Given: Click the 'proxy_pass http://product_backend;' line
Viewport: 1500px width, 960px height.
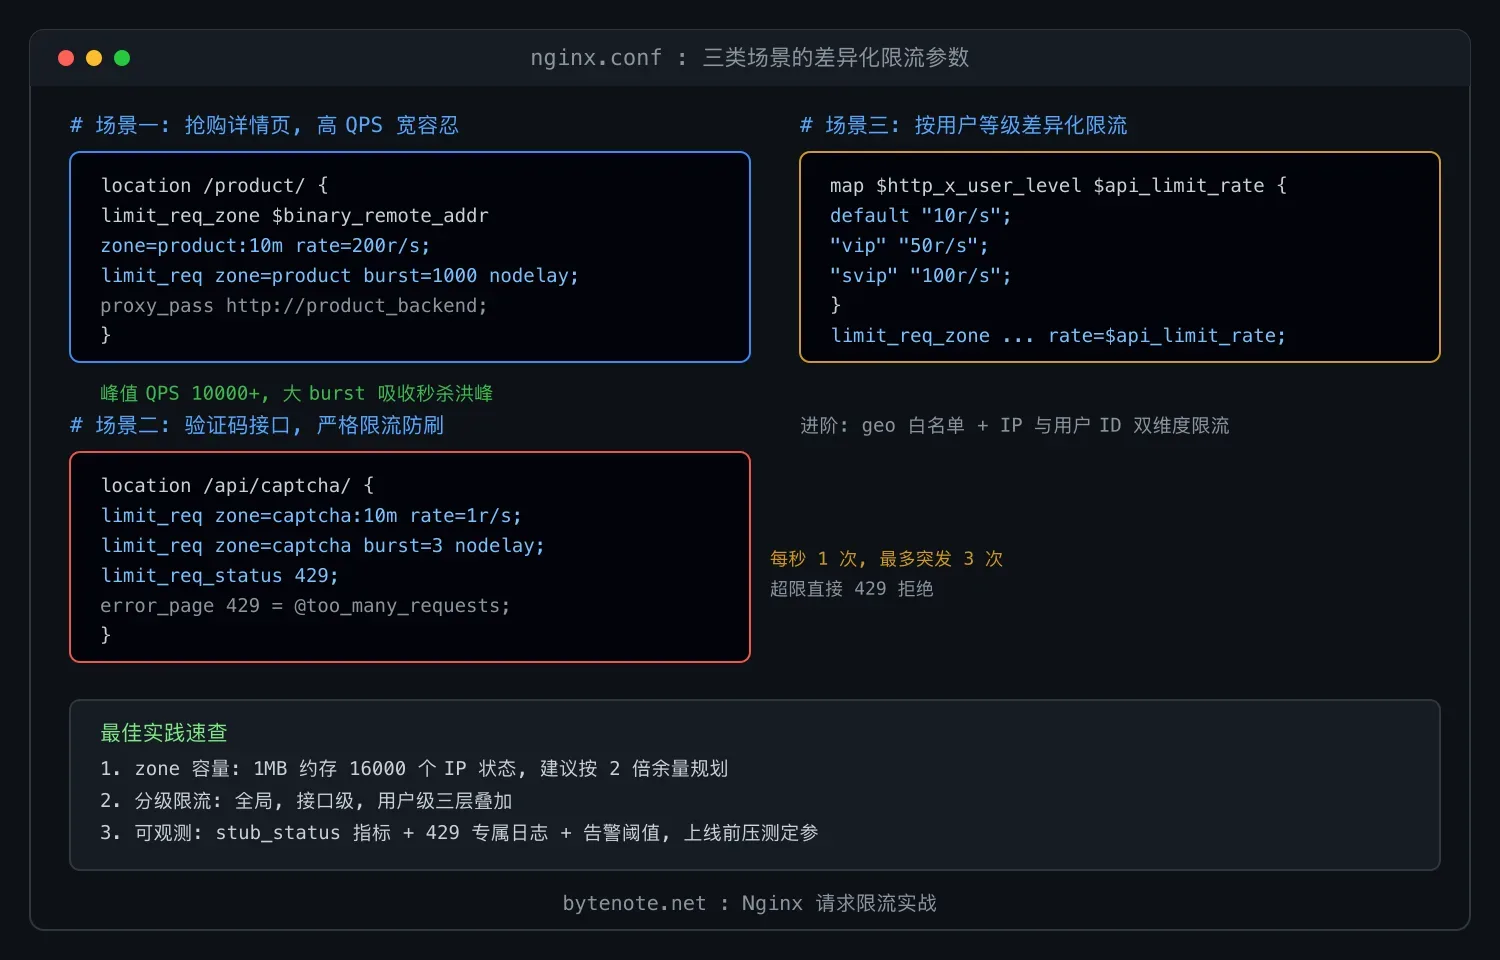Looking at the screenshot, I should 294,305.
